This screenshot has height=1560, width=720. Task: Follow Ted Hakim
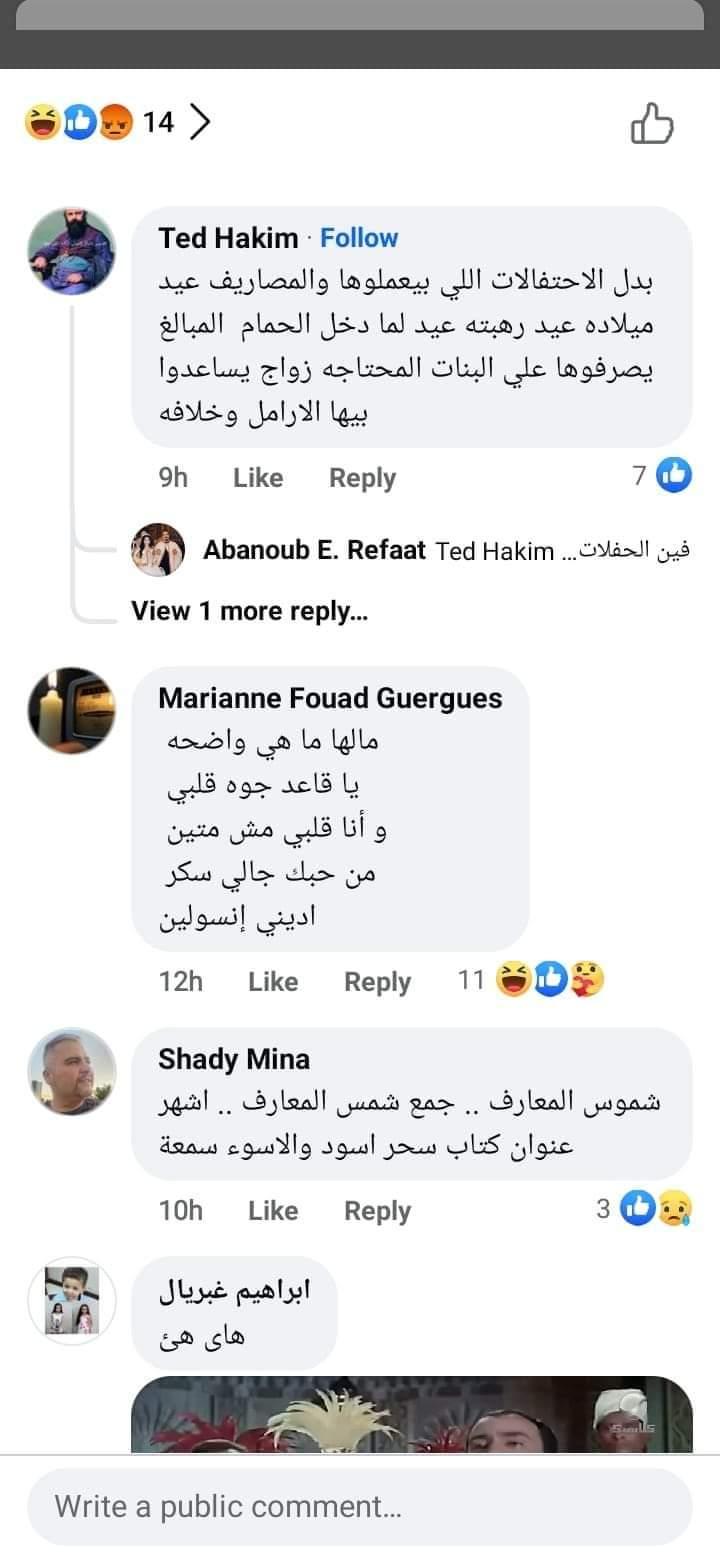click(358, 238)
